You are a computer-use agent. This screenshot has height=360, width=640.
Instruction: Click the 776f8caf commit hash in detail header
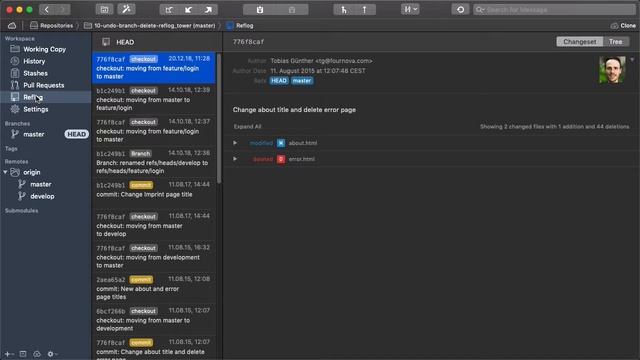[249, 42]
